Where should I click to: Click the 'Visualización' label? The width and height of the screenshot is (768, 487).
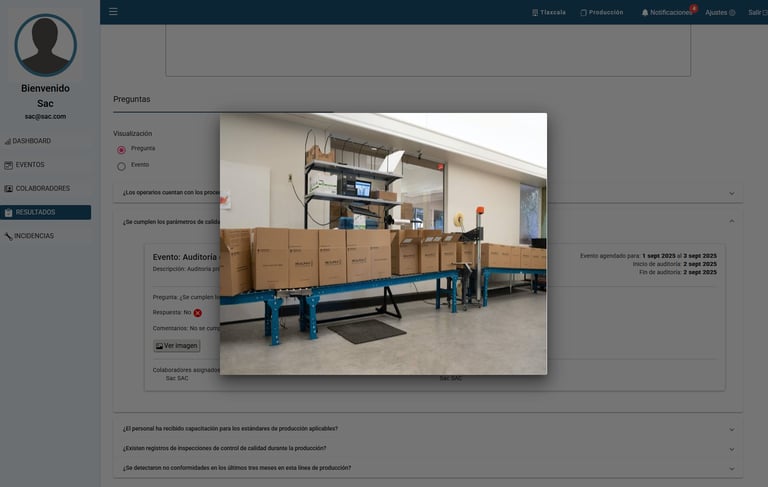pyautogui.click(x=133, y=133)
